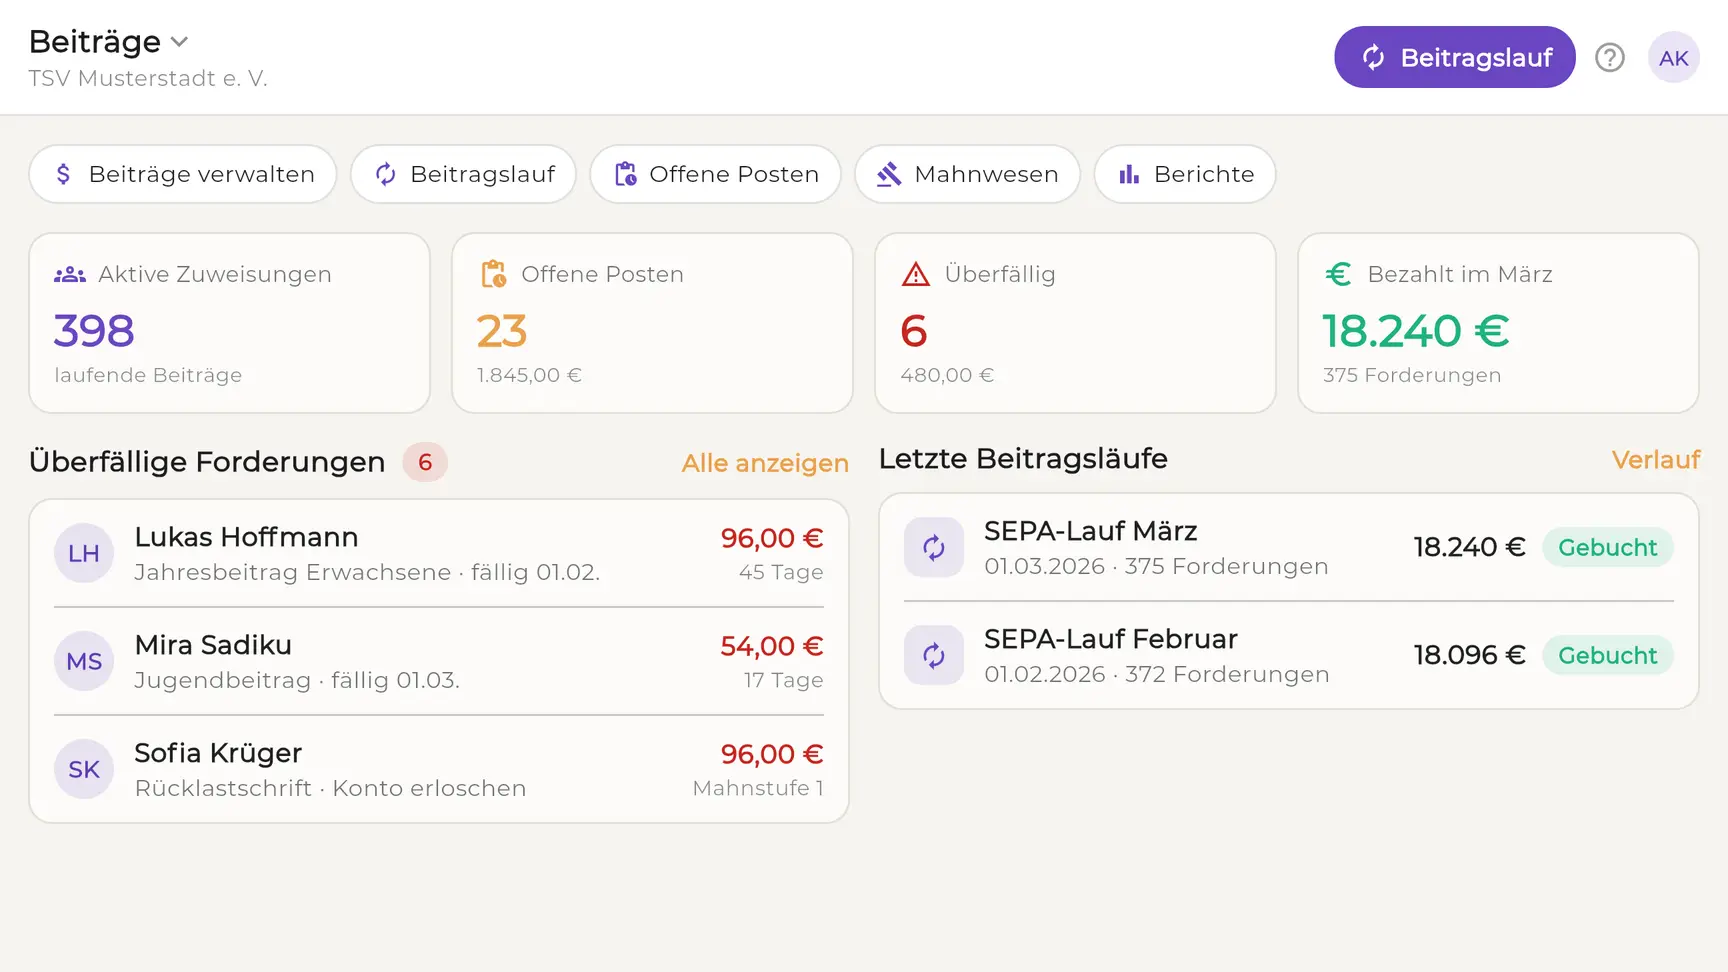Click the 1.845,00 € total under Offene Posten
Viewport: 1728px width, 972px height.
point(529,375)
